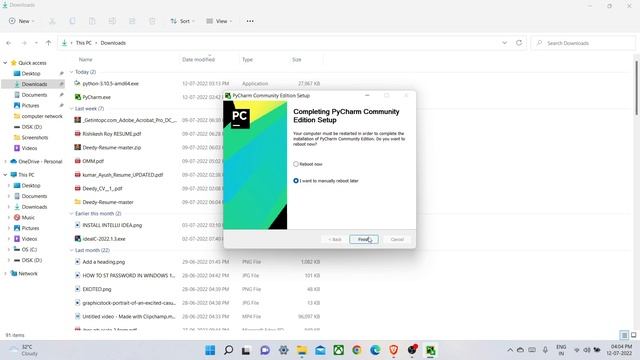
Task: Select Documents under Quick access
Action: coord(34,95)
